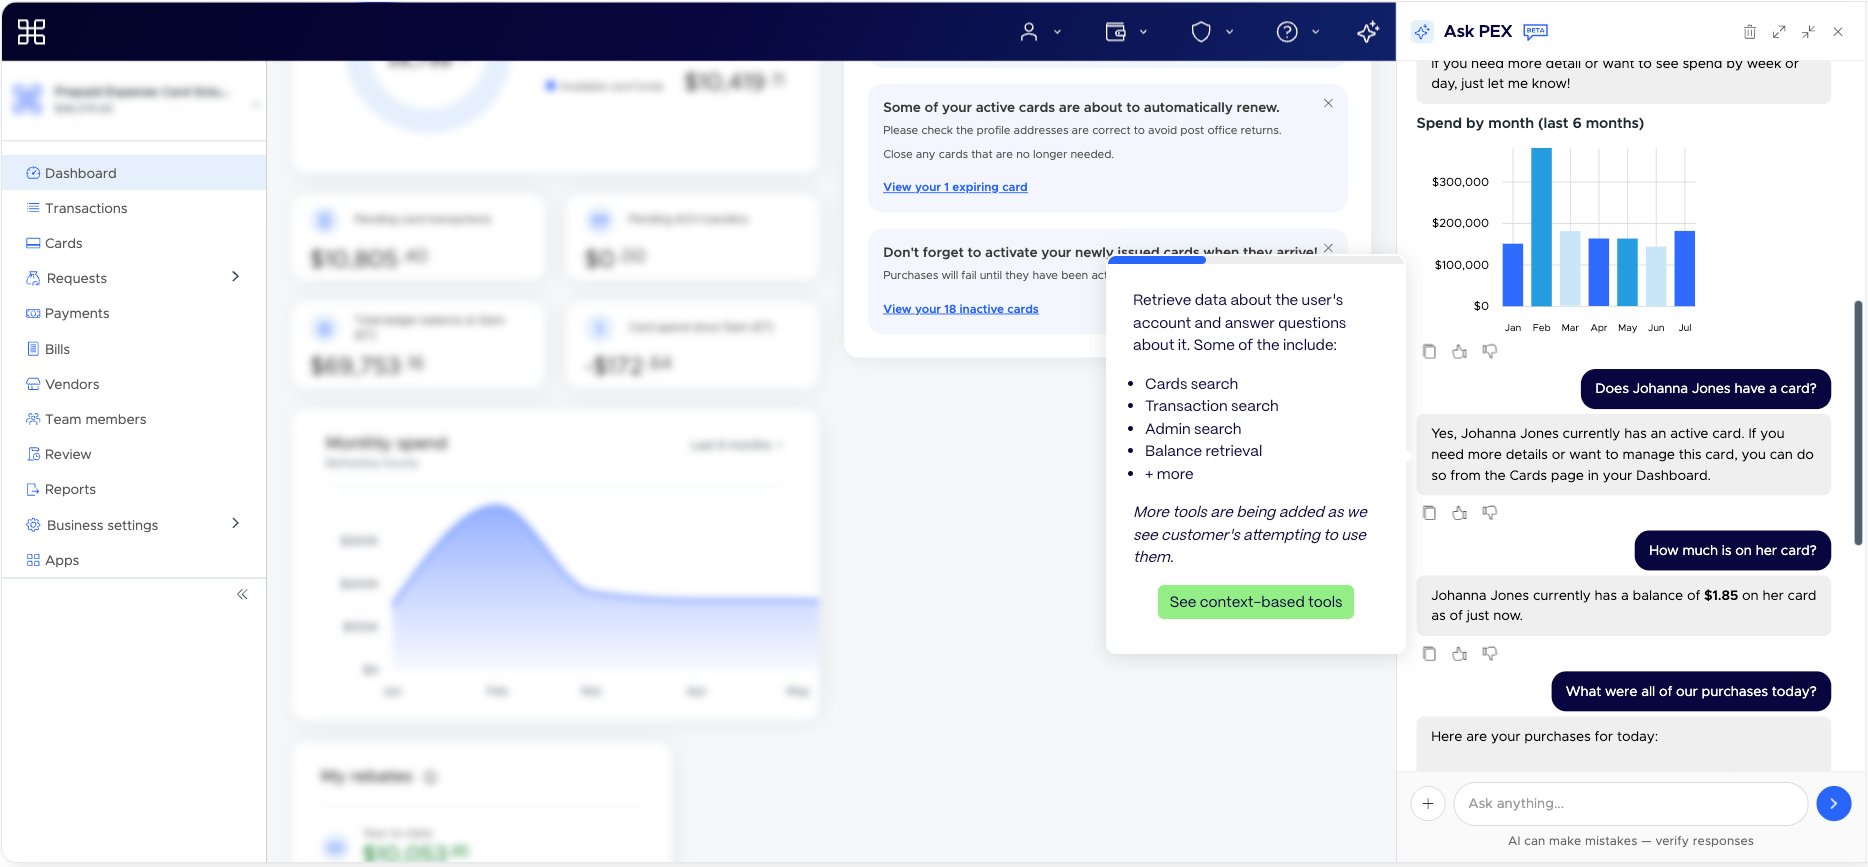Click View your 18 inactive cards link
Viewport: 1868px width, 867px height.
960,309
